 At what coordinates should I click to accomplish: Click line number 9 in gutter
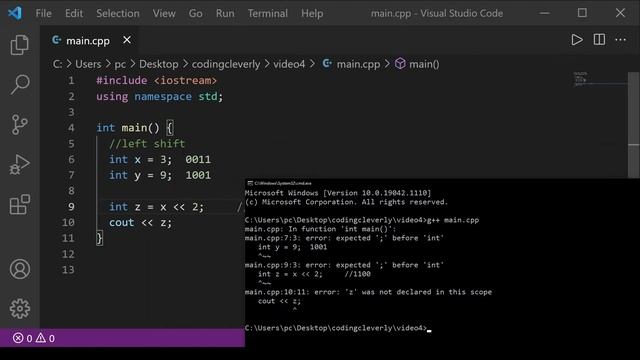pyautogui.click(x=71, y=207)
